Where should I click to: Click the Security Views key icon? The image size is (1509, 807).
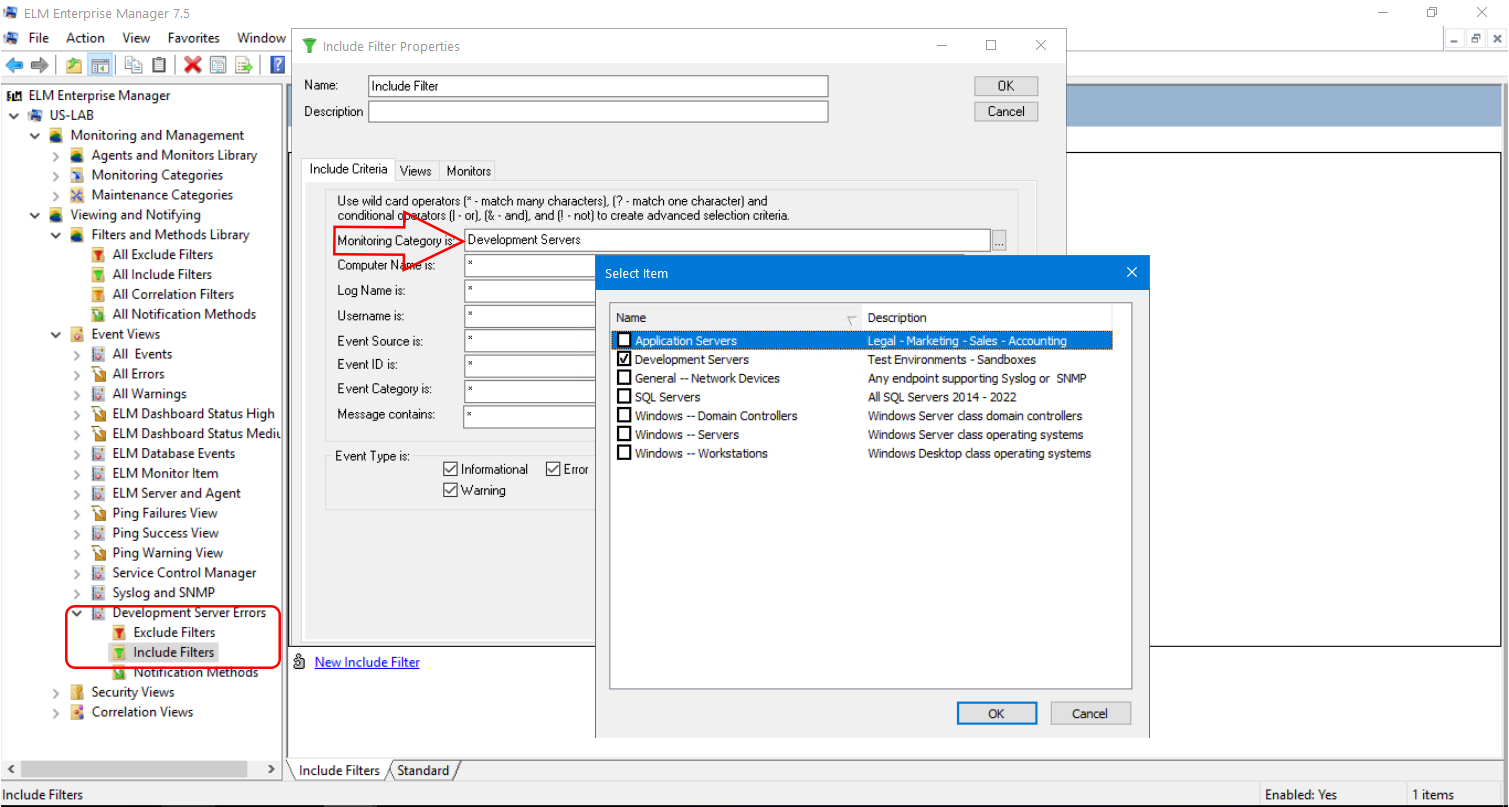(x=78, y=692)
